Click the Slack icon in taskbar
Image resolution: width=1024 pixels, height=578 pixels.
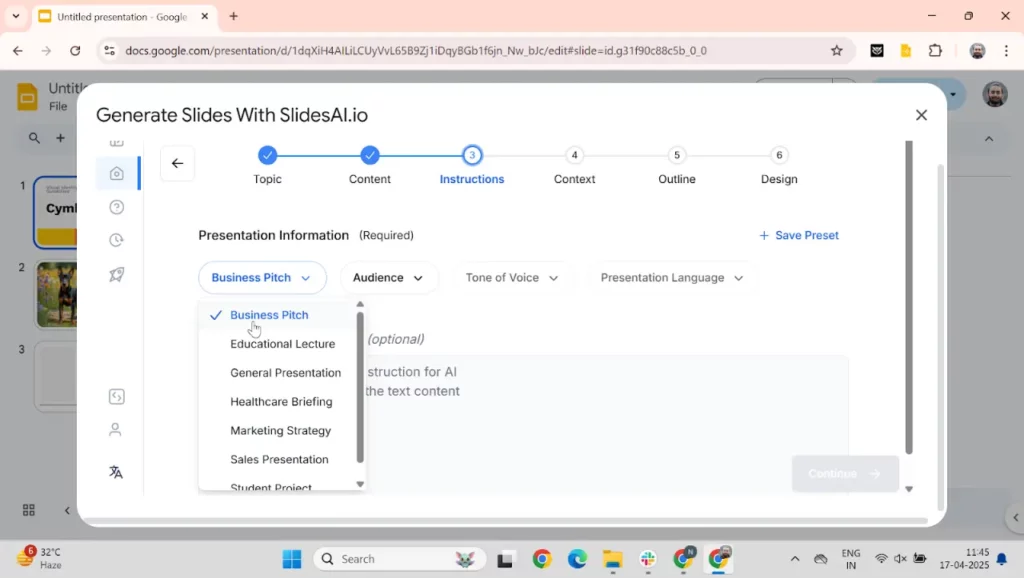tap(648, 559)
